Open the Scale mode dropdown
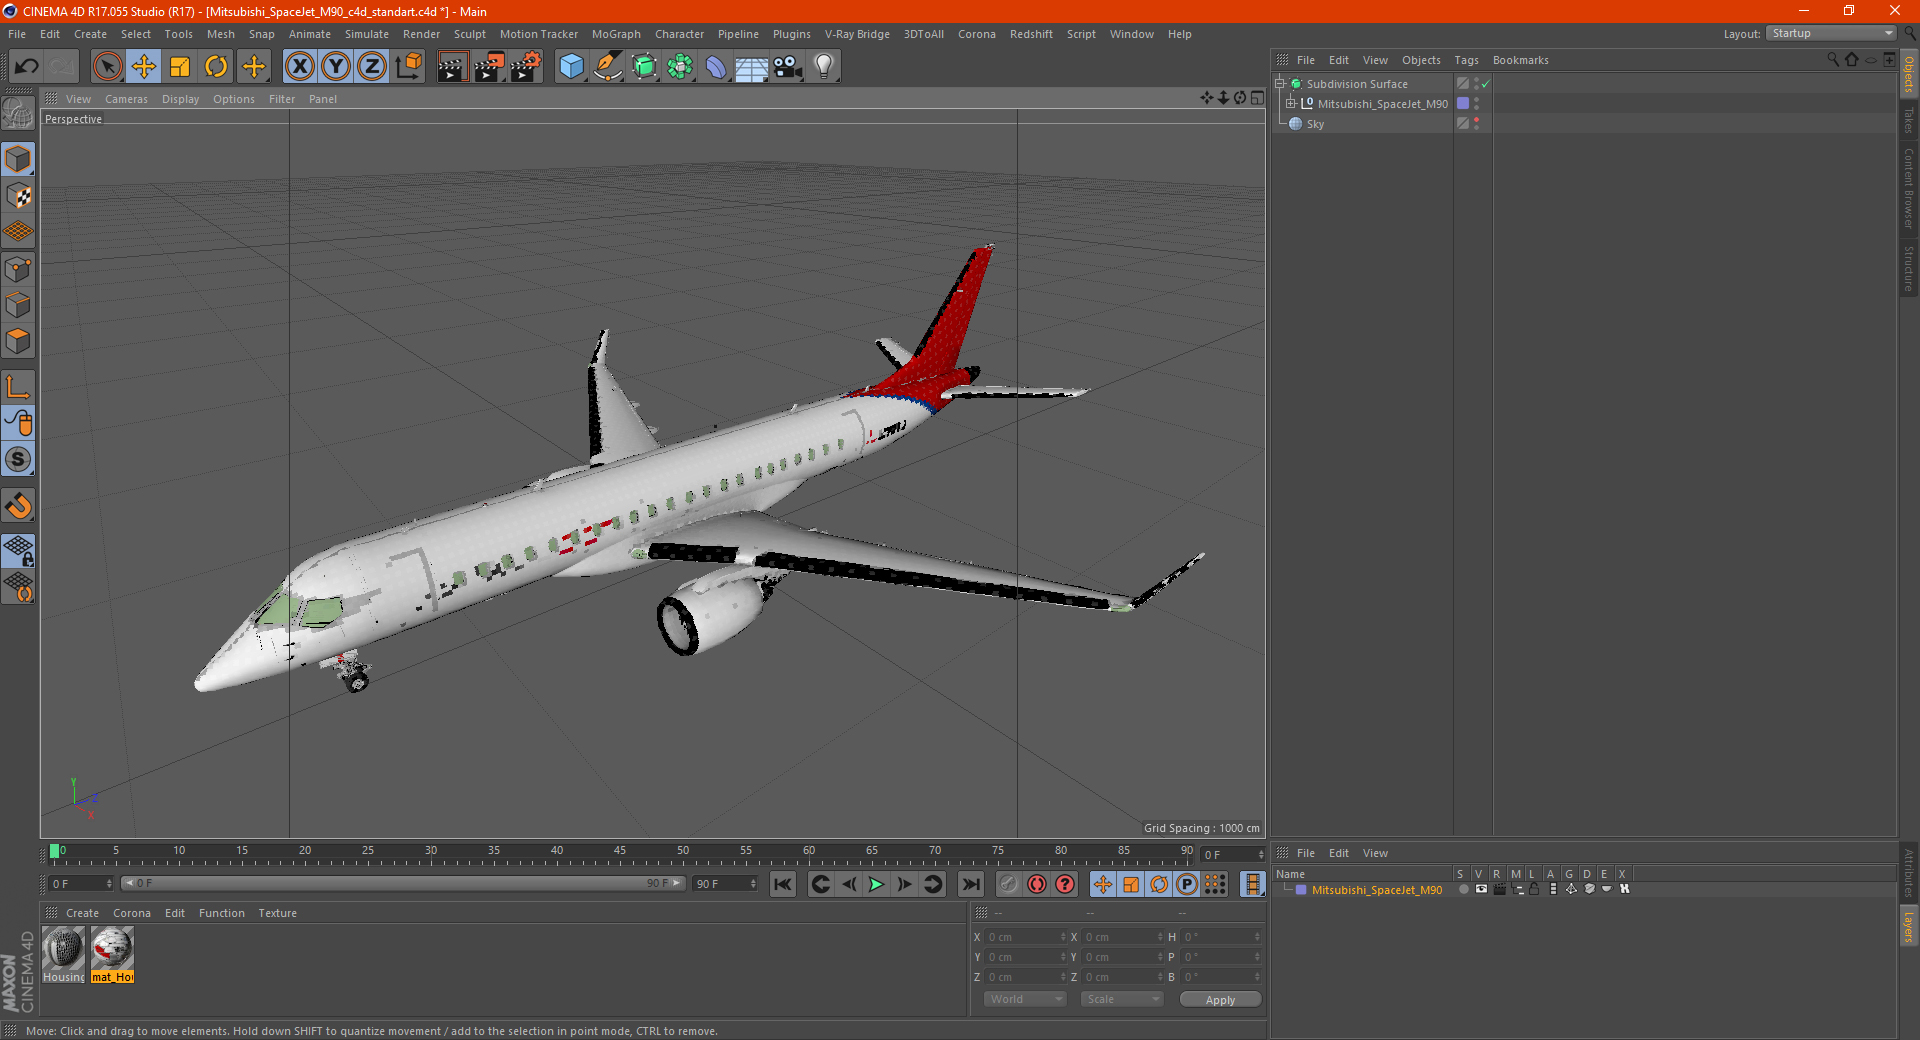This screenshot has width=1920, height=1040. click(1122, 999)
